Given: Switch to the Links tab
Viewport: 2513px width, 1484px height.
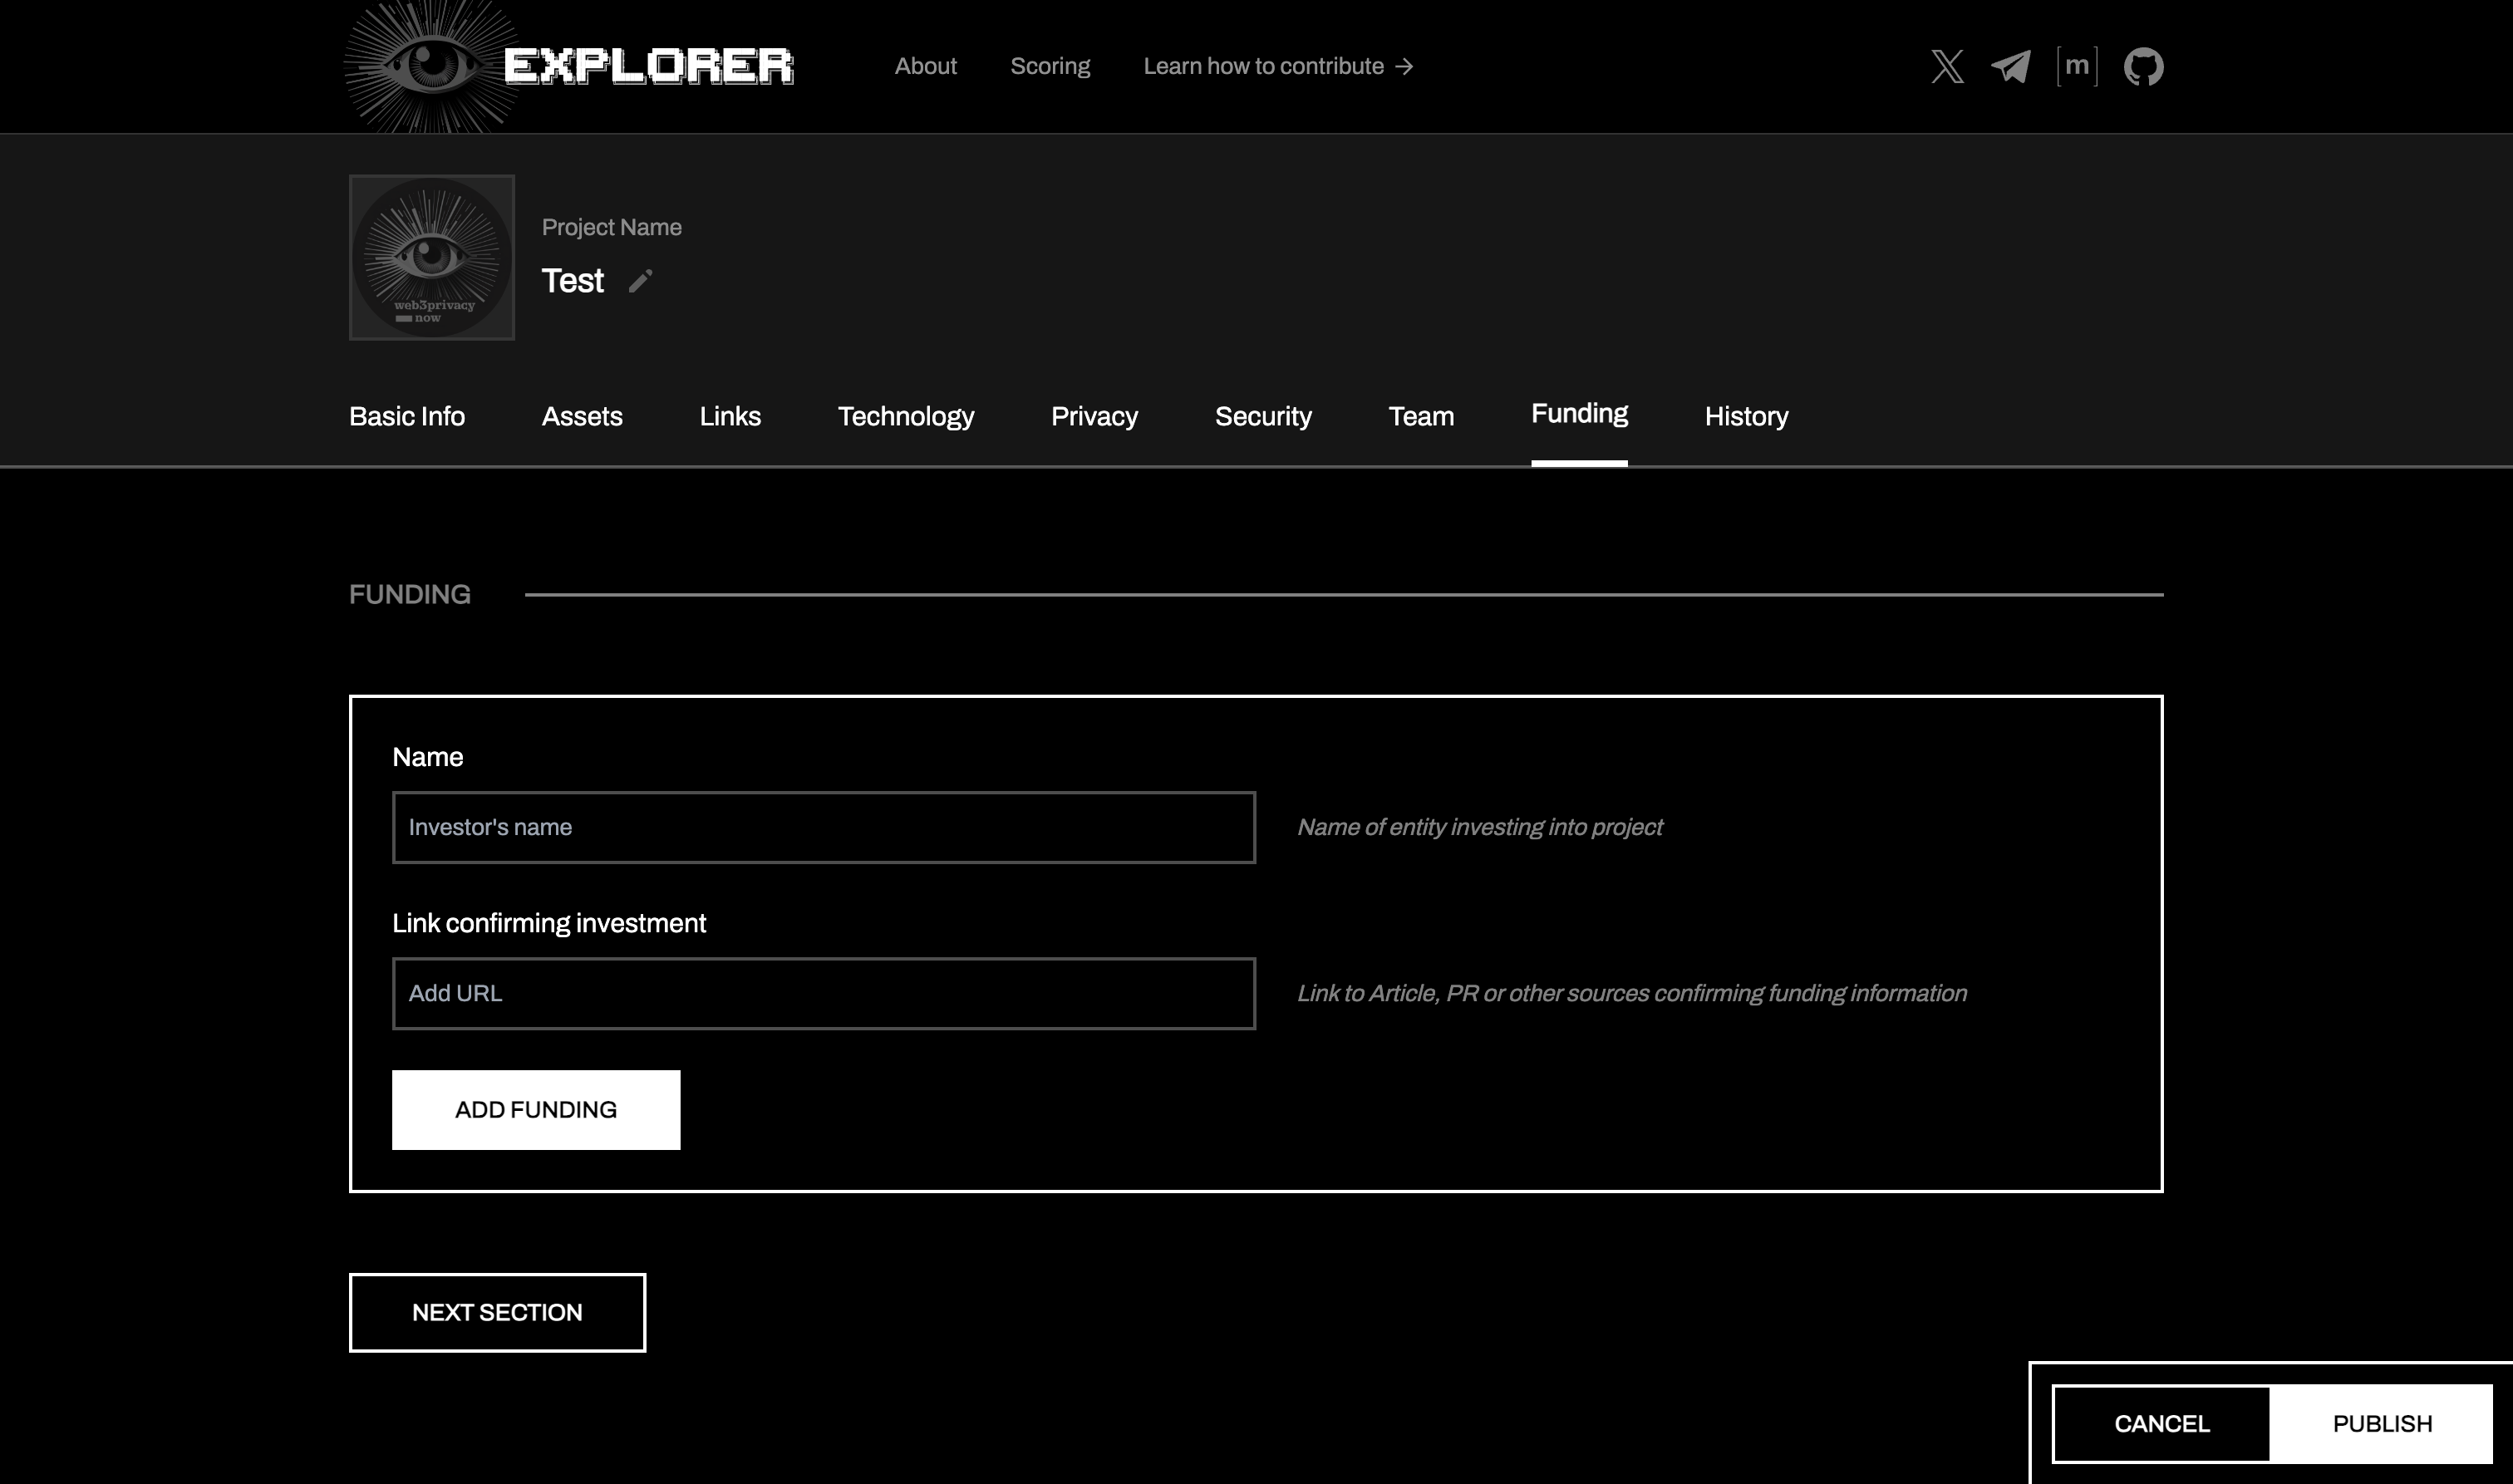Looking at the screenshot, I should click(x=730, y=416).
